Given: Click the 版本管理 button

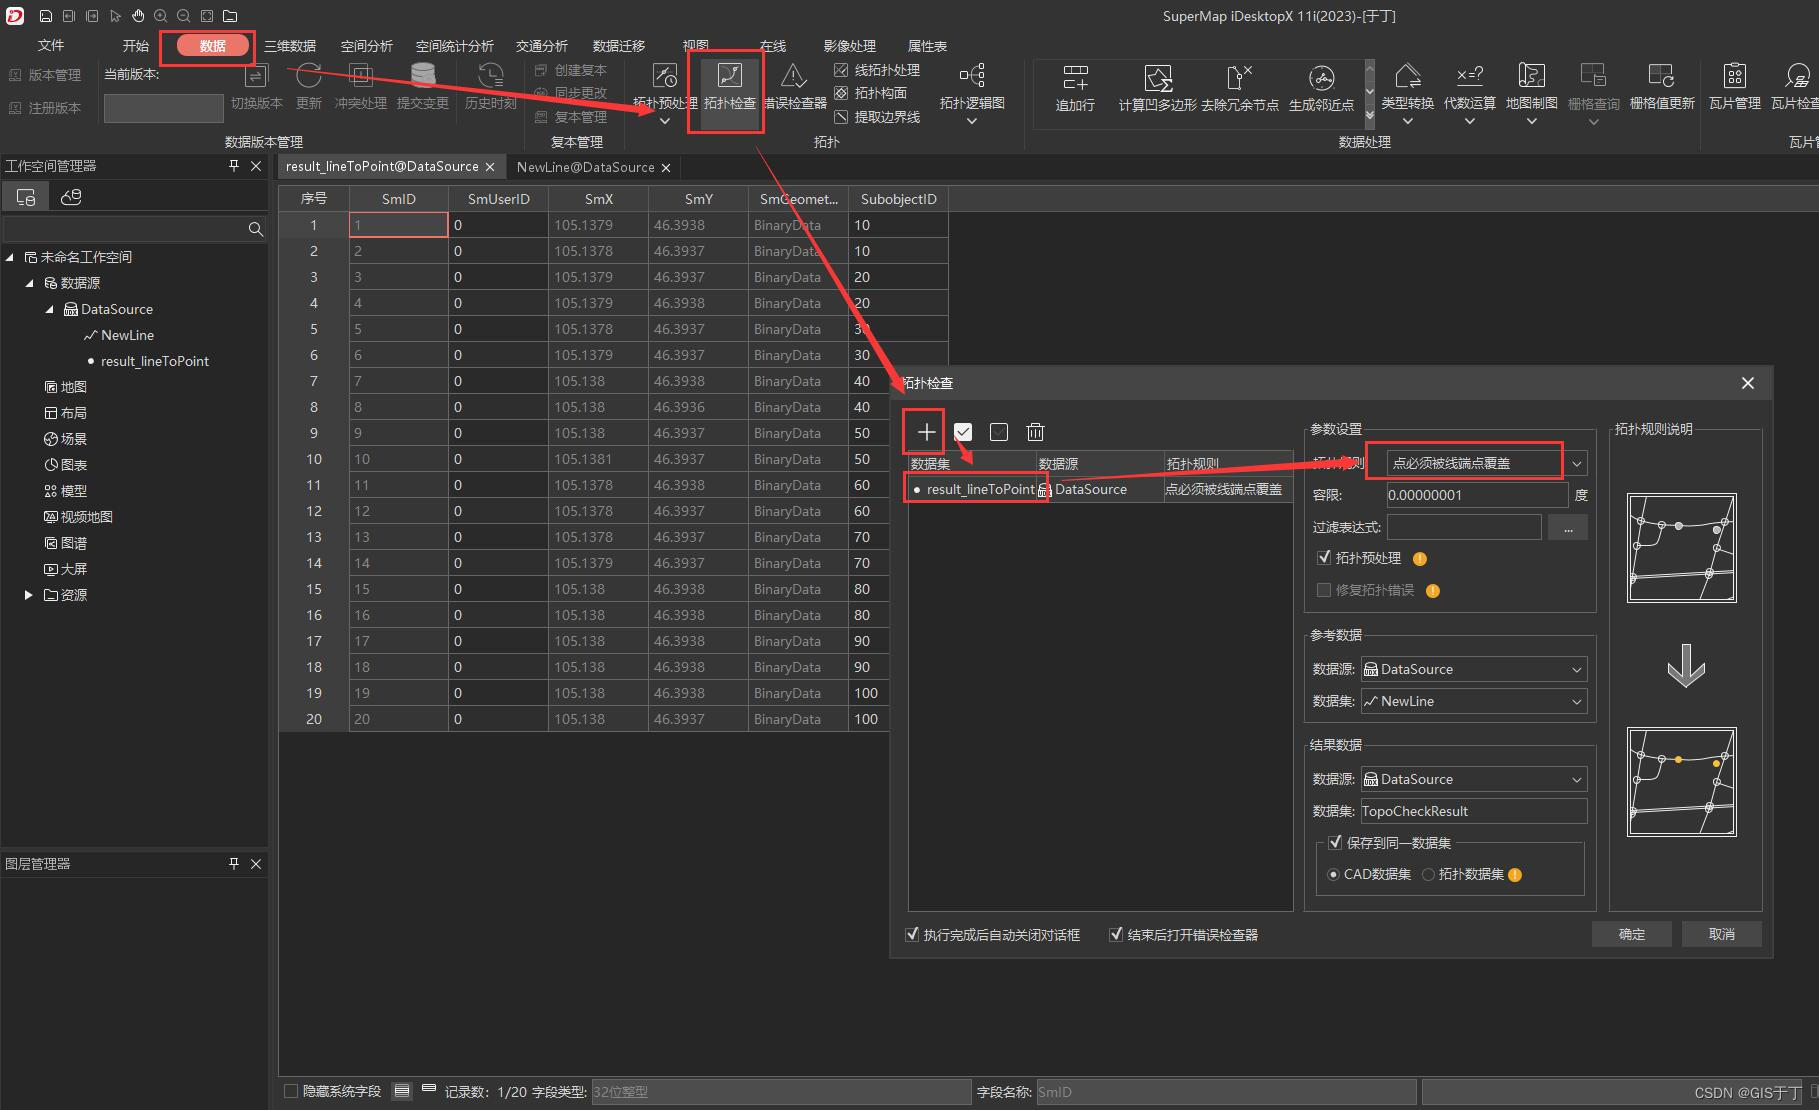Looking at the screenshot, I should point(45,75).
